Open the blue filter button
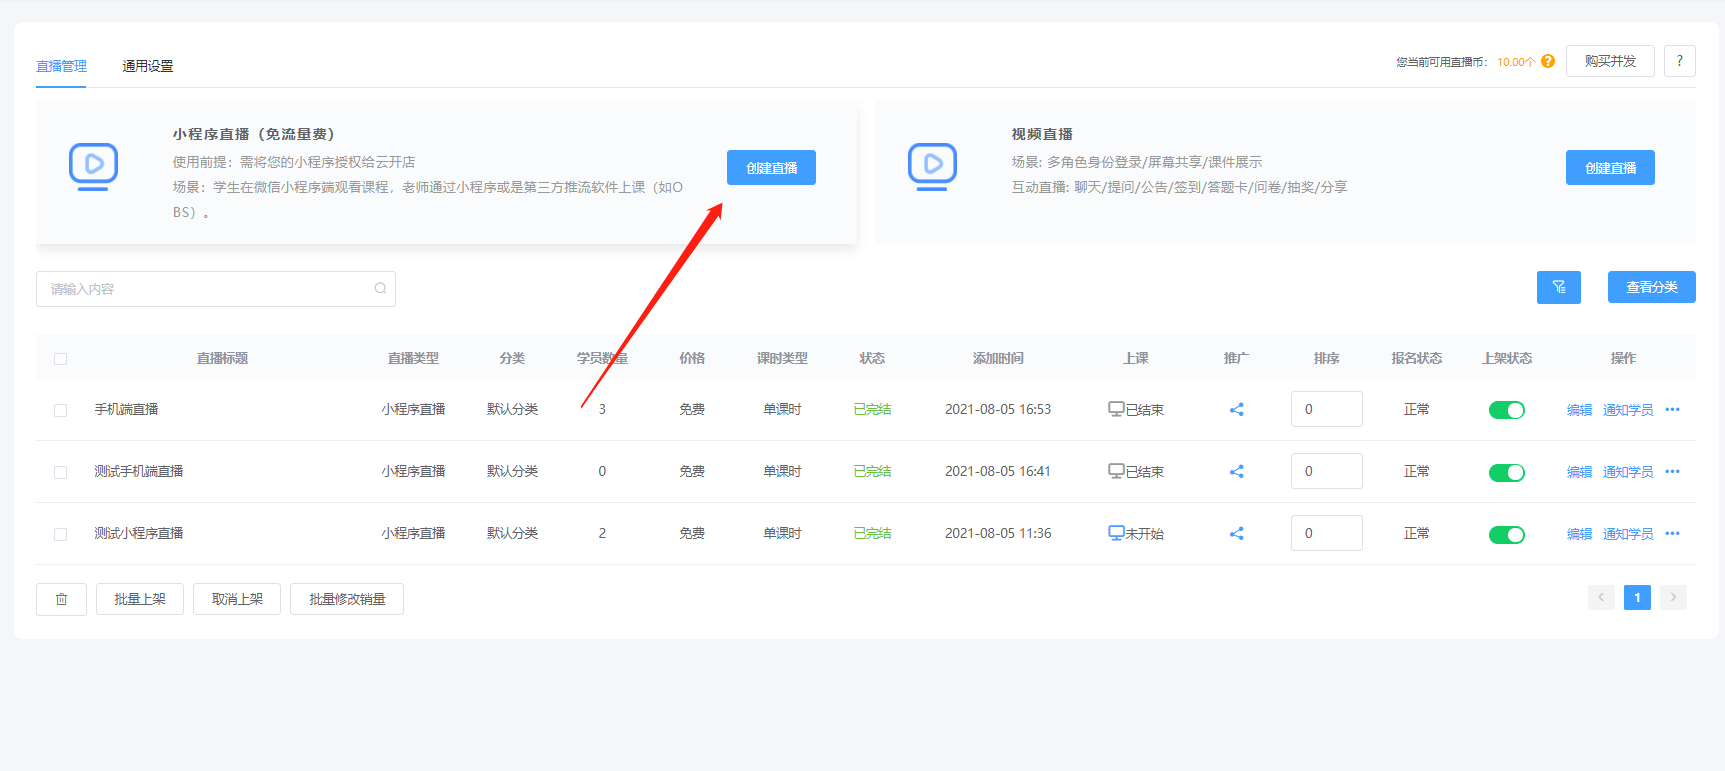This screenshot has height=771, width=1725. [1559, 287]
